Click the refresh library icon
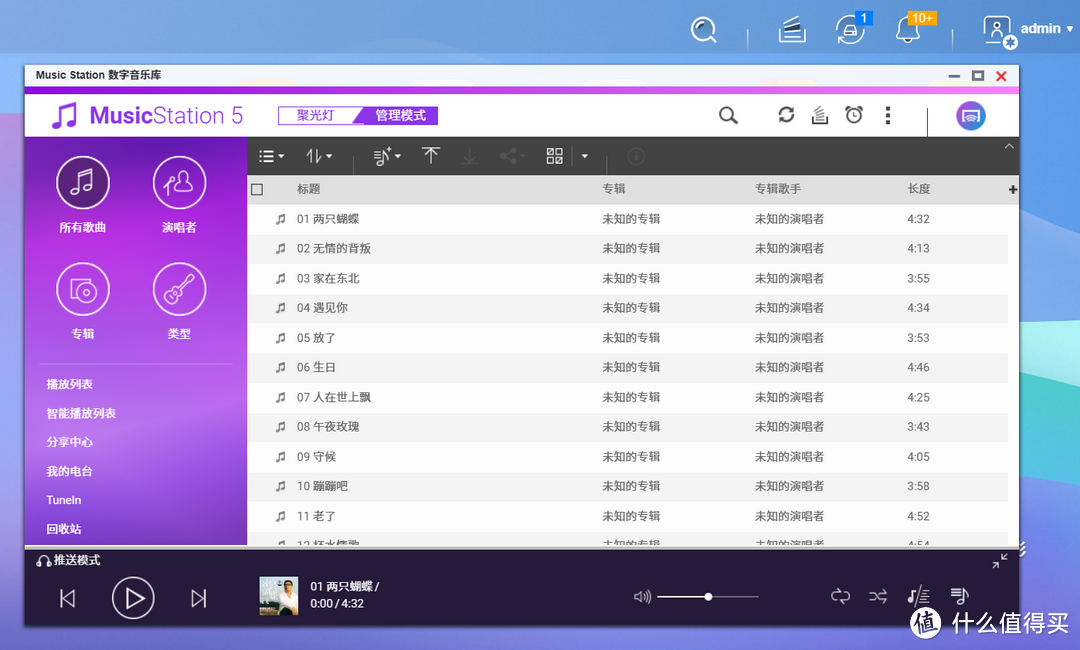This screenshot has width=1080, height=650. (x=786, y=116)
